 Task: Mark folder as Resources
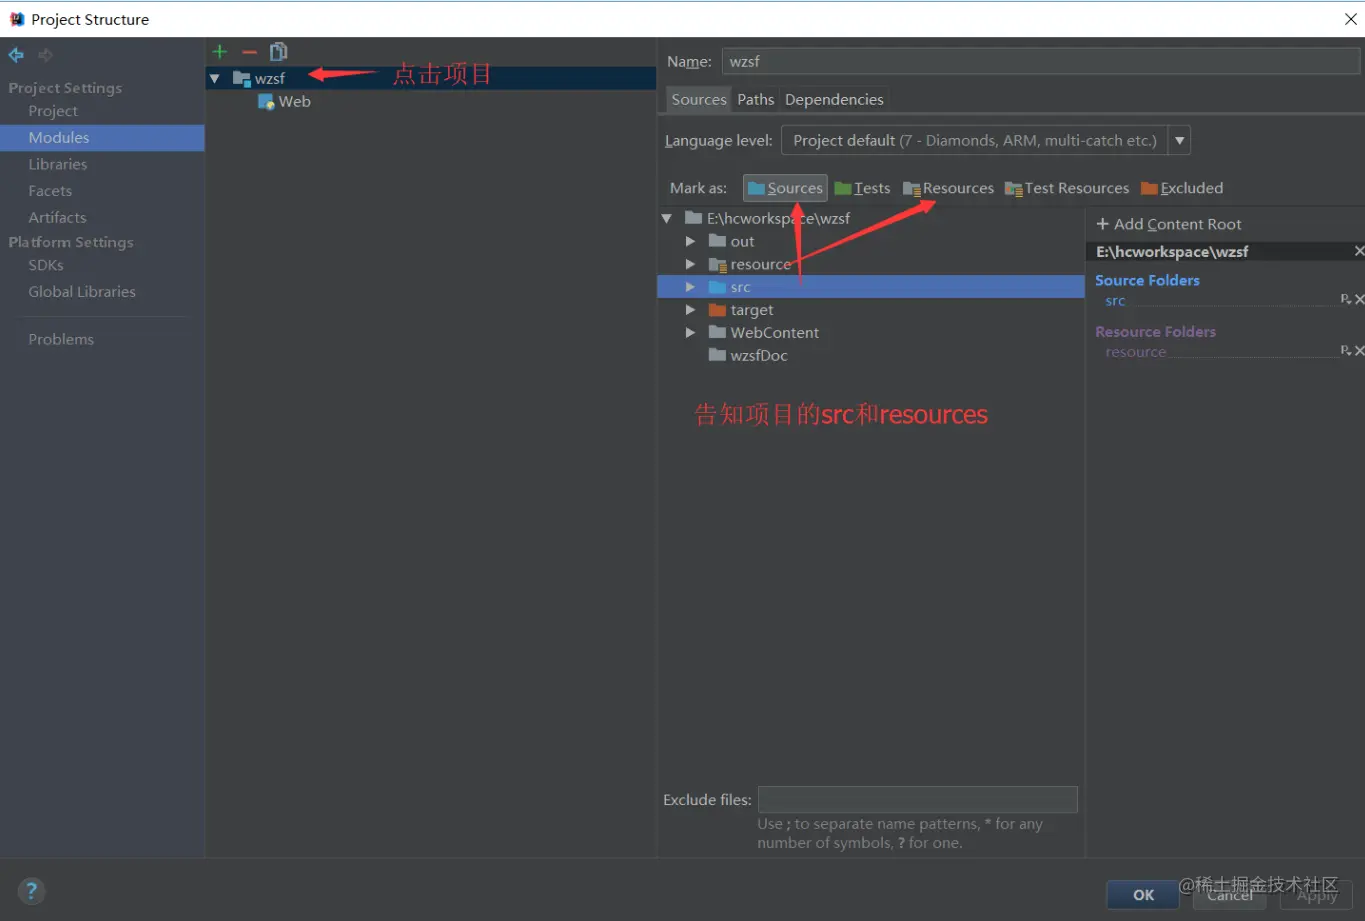pos(948,188)
